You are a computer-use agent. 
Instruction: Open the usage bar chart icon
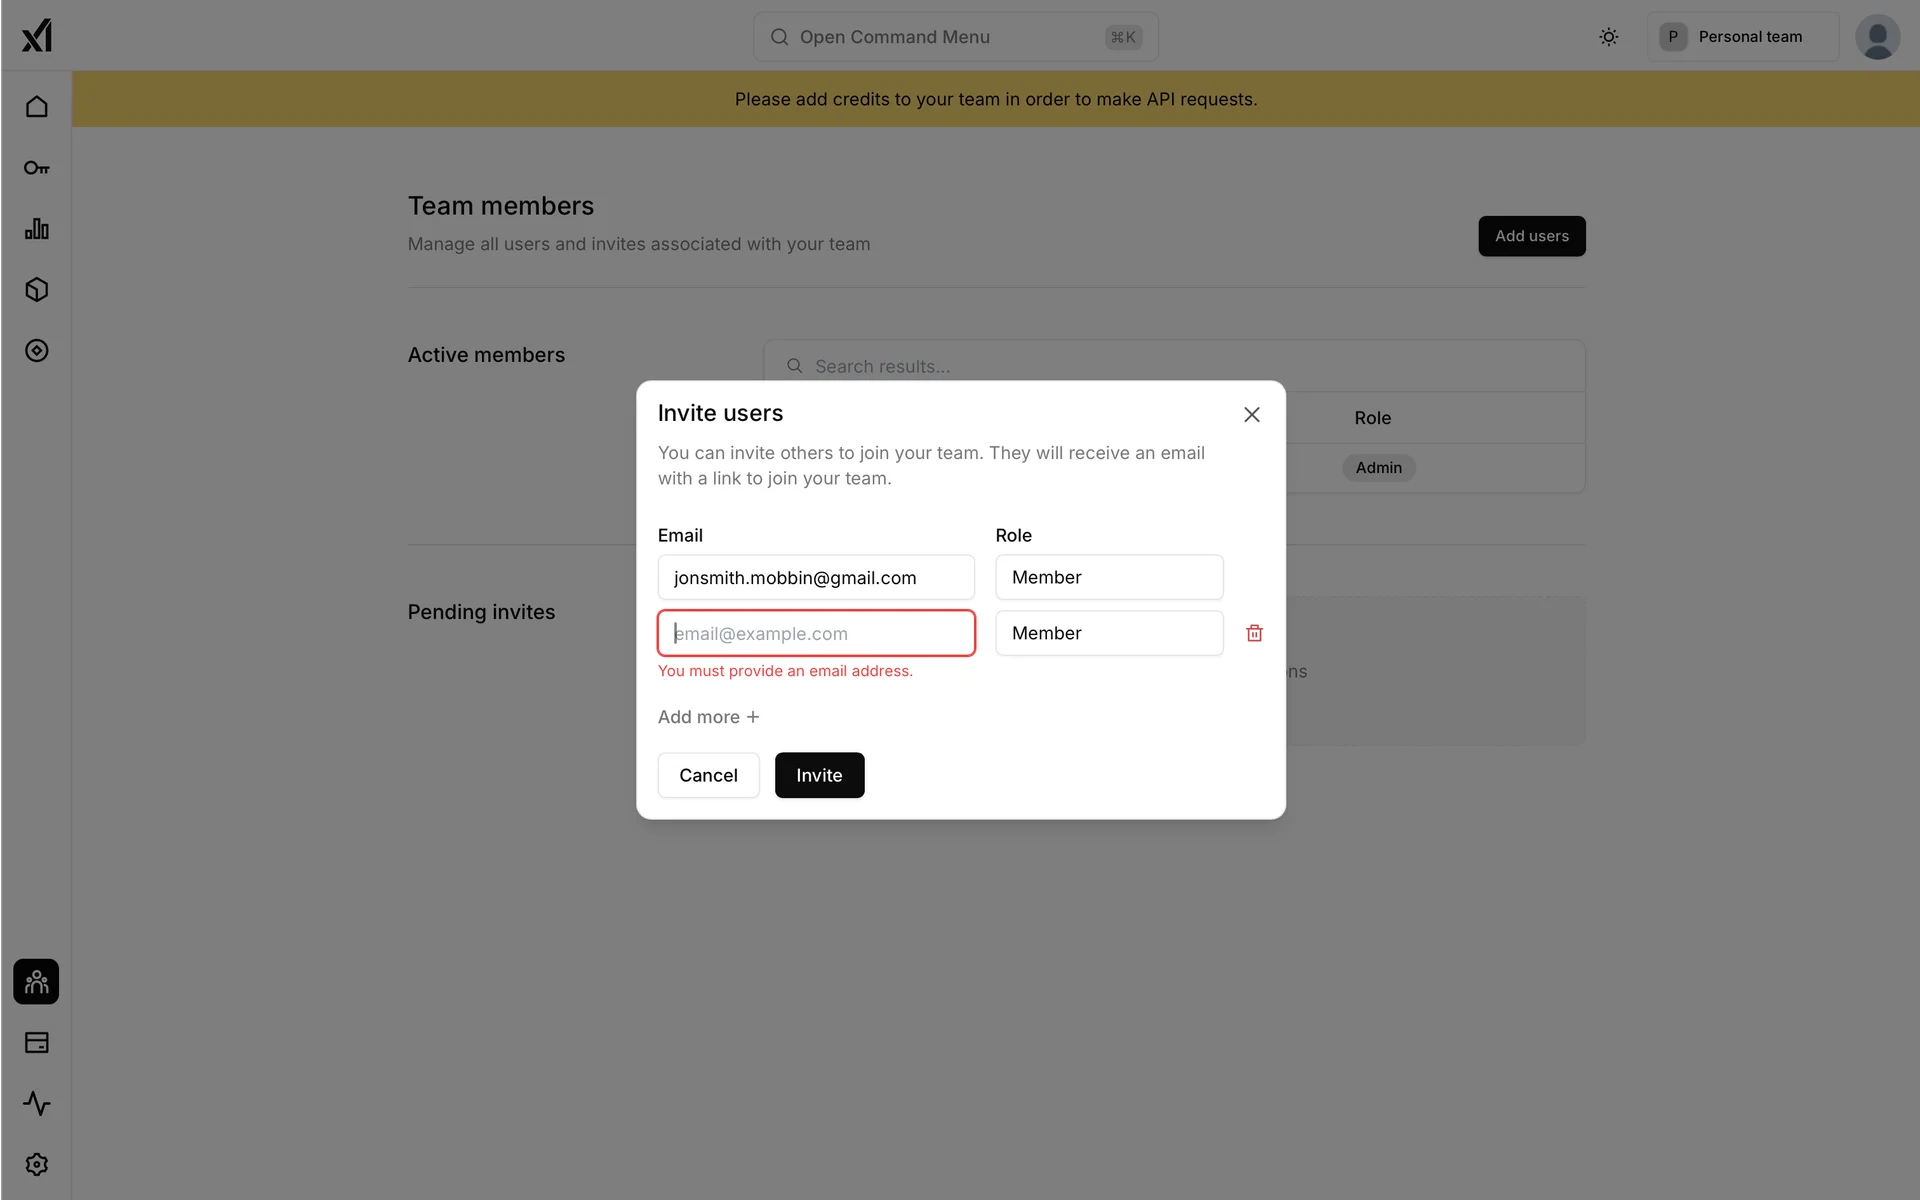coord(37,229)
